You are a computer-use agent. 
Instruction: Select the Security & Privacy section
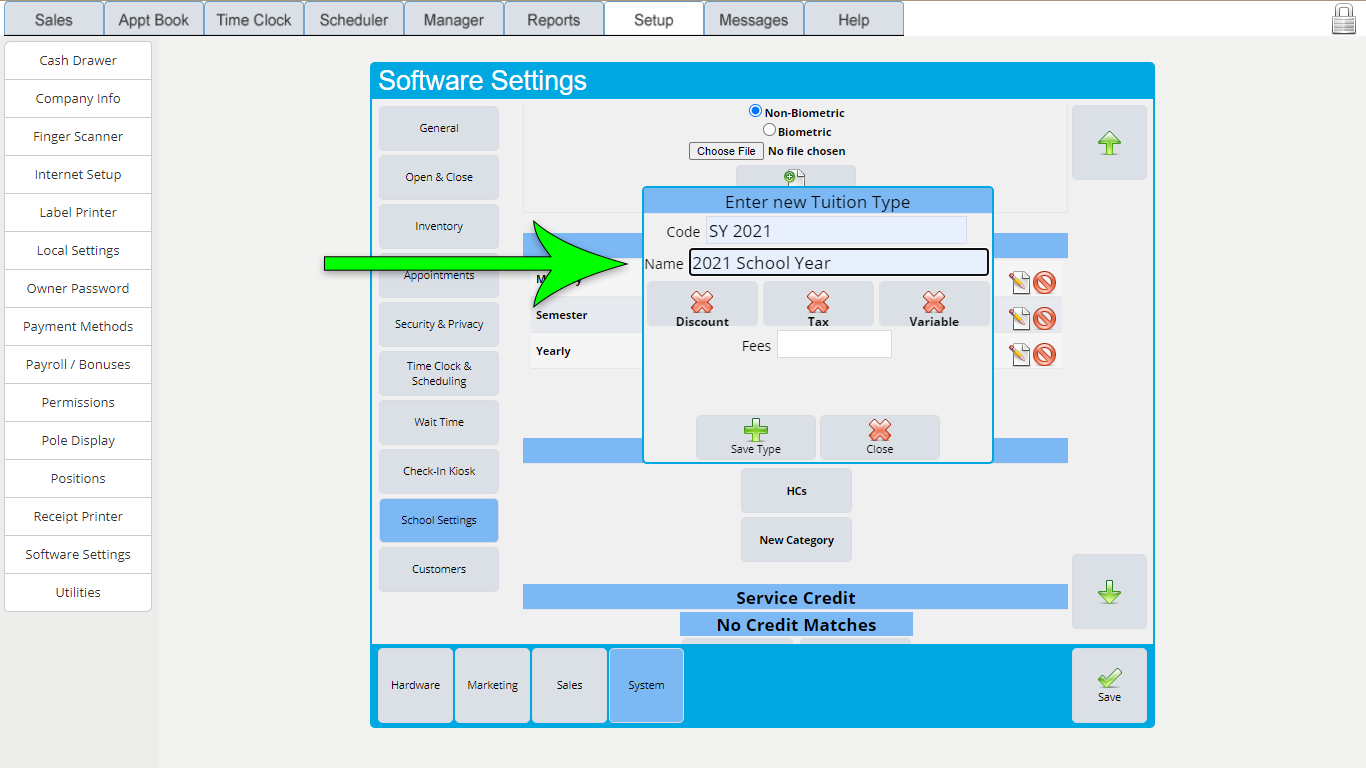click(439, 324)
